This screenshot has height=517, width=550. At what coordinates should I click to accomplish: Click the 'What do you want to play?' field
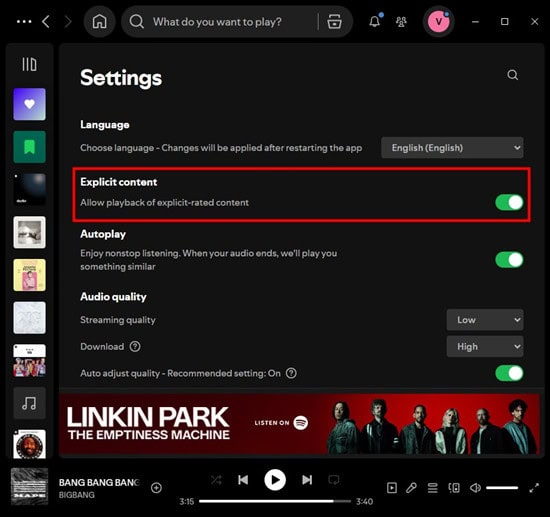(217, 22)
